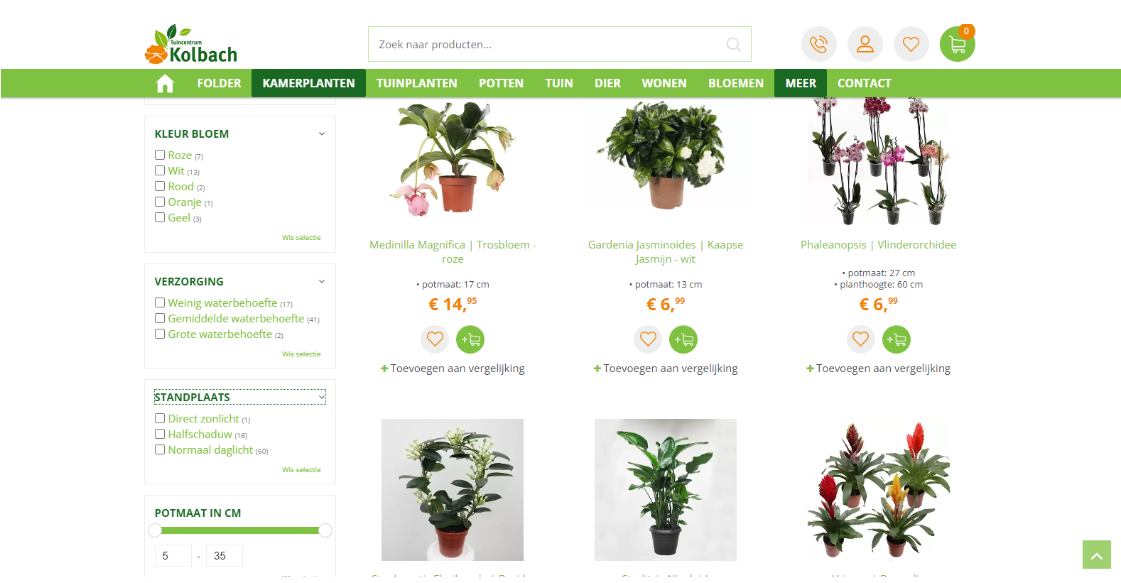This screenshot has height=583, width=1121.
Task: Open the phone contact icon
Action: pos(819,44)
